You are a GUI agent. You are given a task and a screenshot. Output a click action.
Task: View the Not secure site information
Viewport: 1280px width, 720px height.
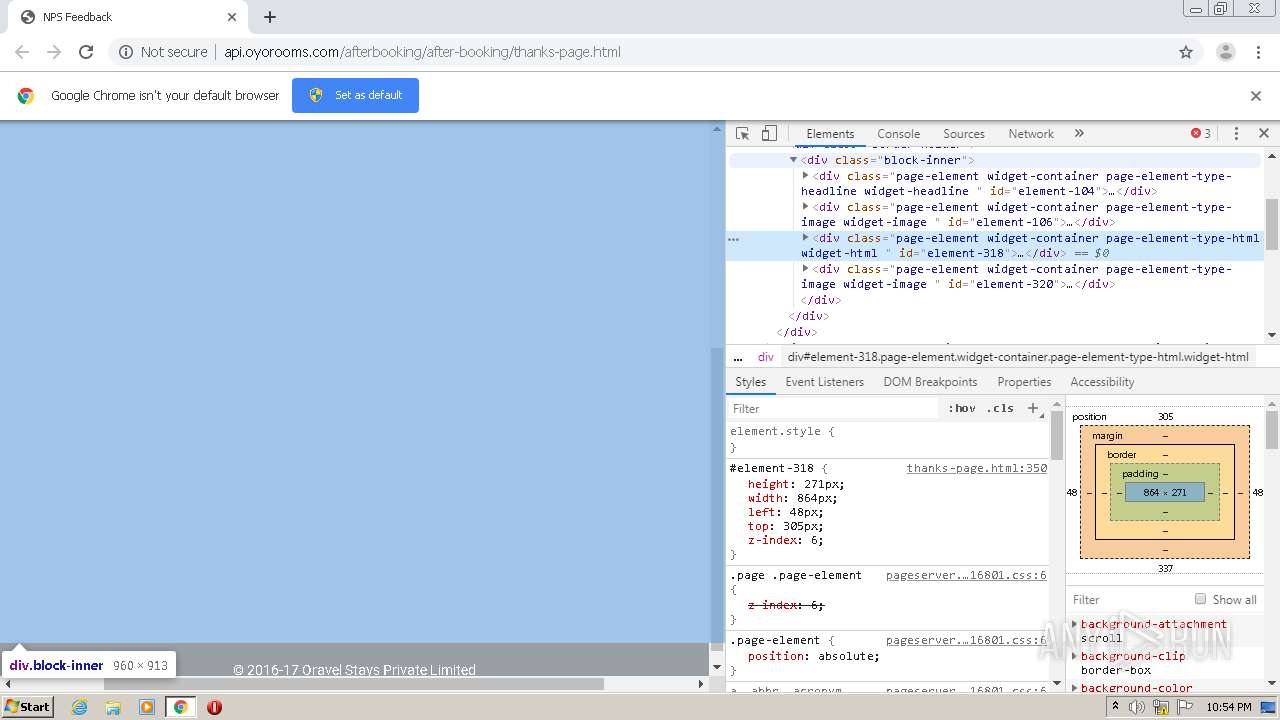(x=163, y=52)
